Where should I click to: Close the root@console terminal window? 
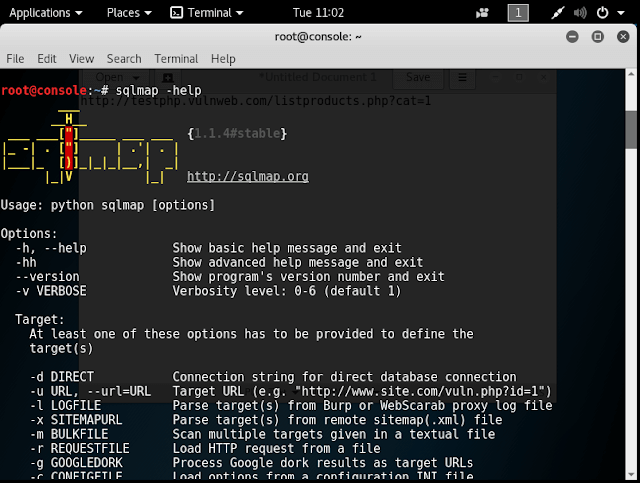point(623,37)
